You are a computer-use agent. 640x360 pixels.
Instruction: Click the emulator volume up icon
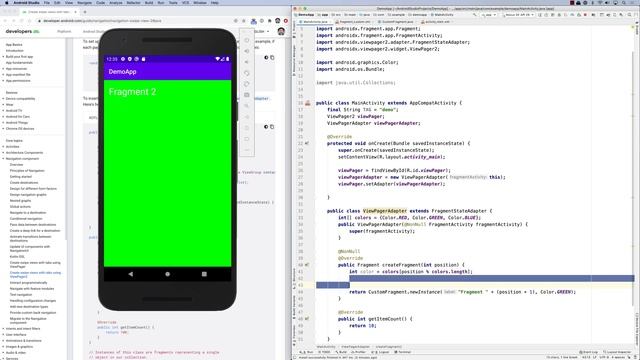pos(247,51)
